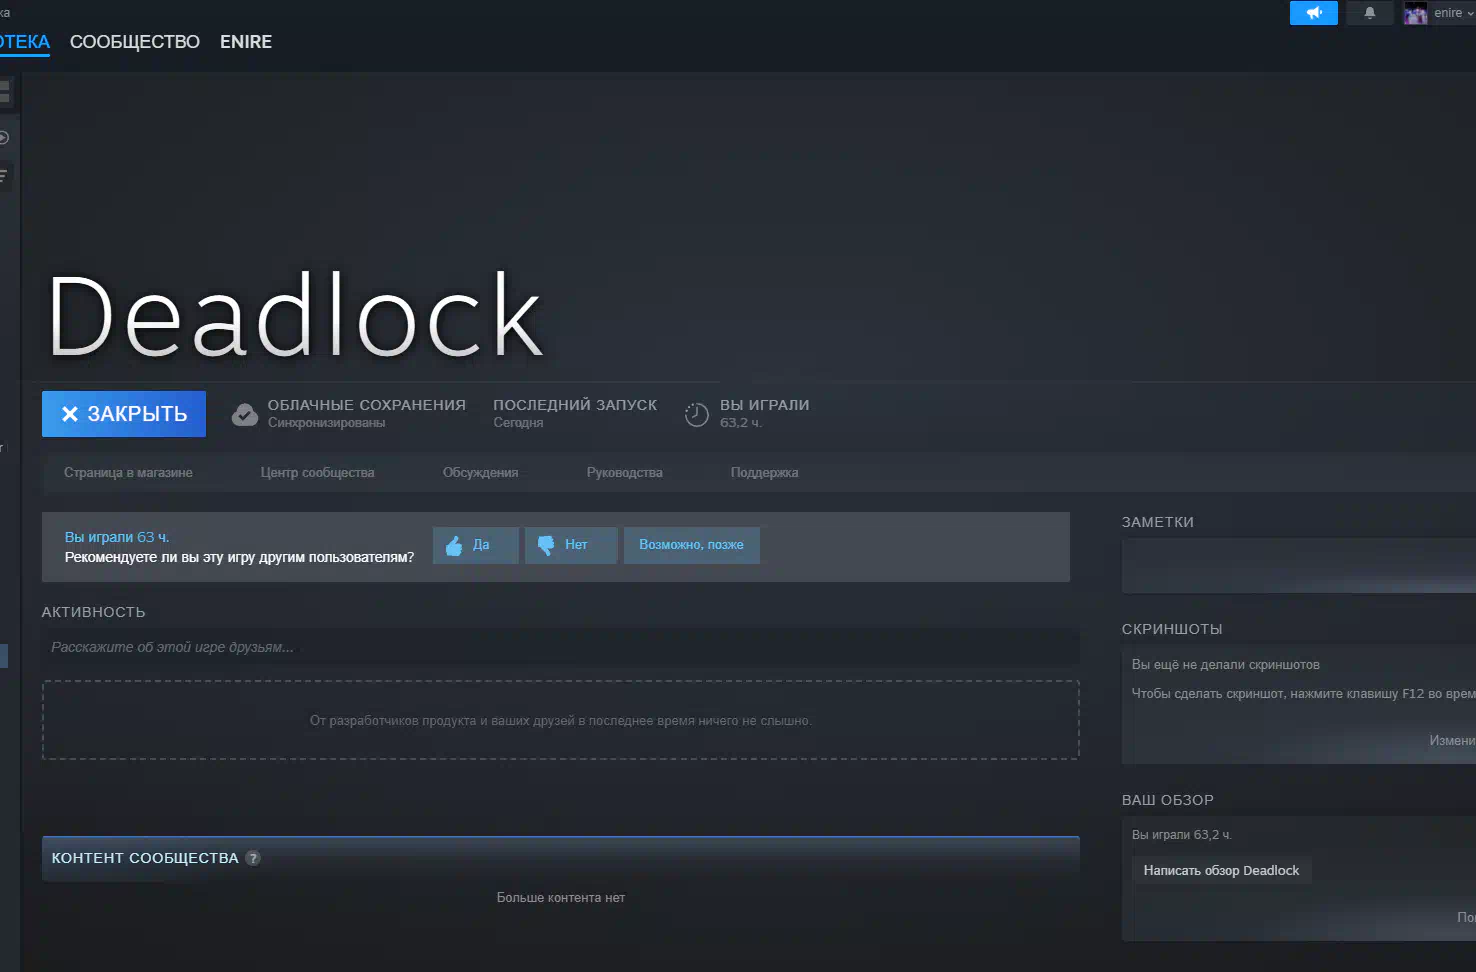The height and width of the screenshot is (972, 1476).
Task: Click the СКРИНШОТЫ section heading
Action: pos(1172,629)
